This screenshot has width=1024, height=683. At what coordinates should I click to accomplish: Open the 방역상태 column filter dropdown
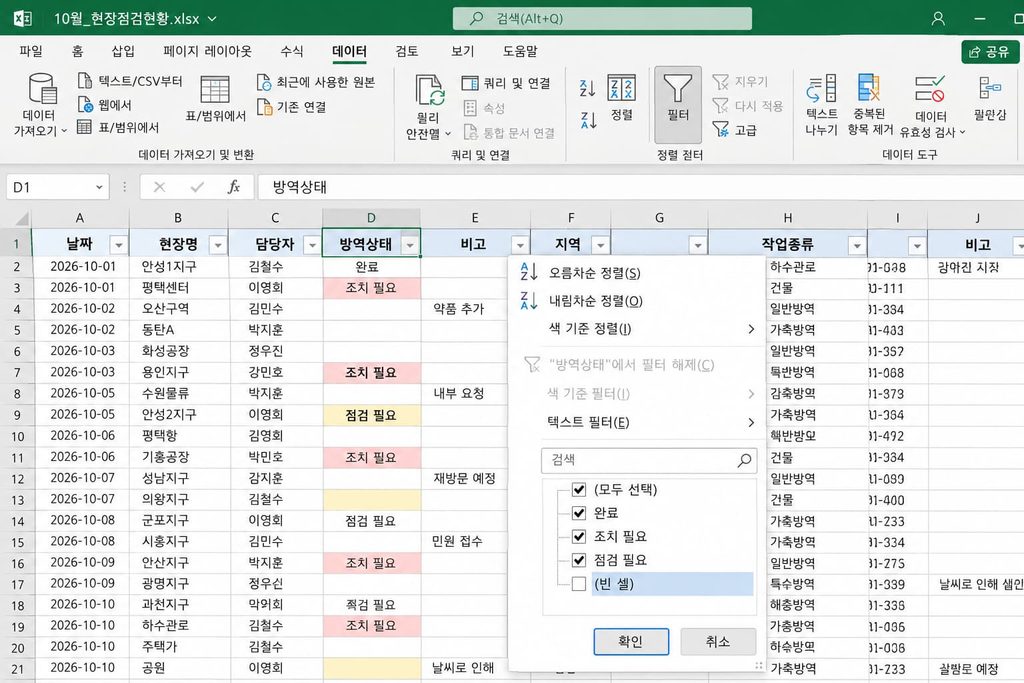(x=410, y=245)
